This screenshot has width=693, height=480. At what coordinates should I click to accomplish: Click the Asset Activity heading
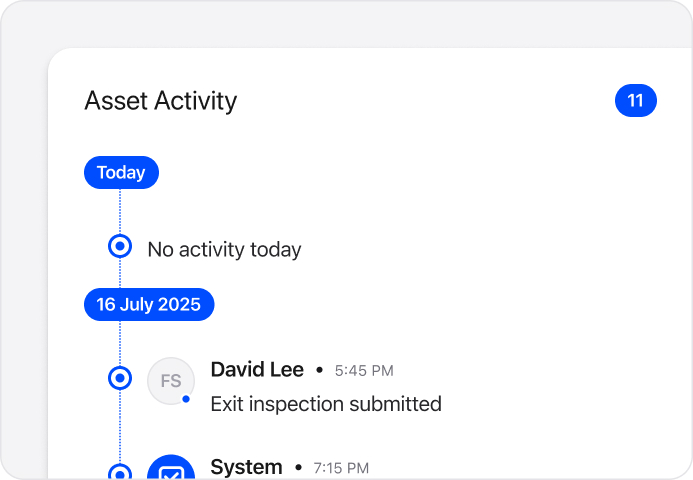coord(161,101)
